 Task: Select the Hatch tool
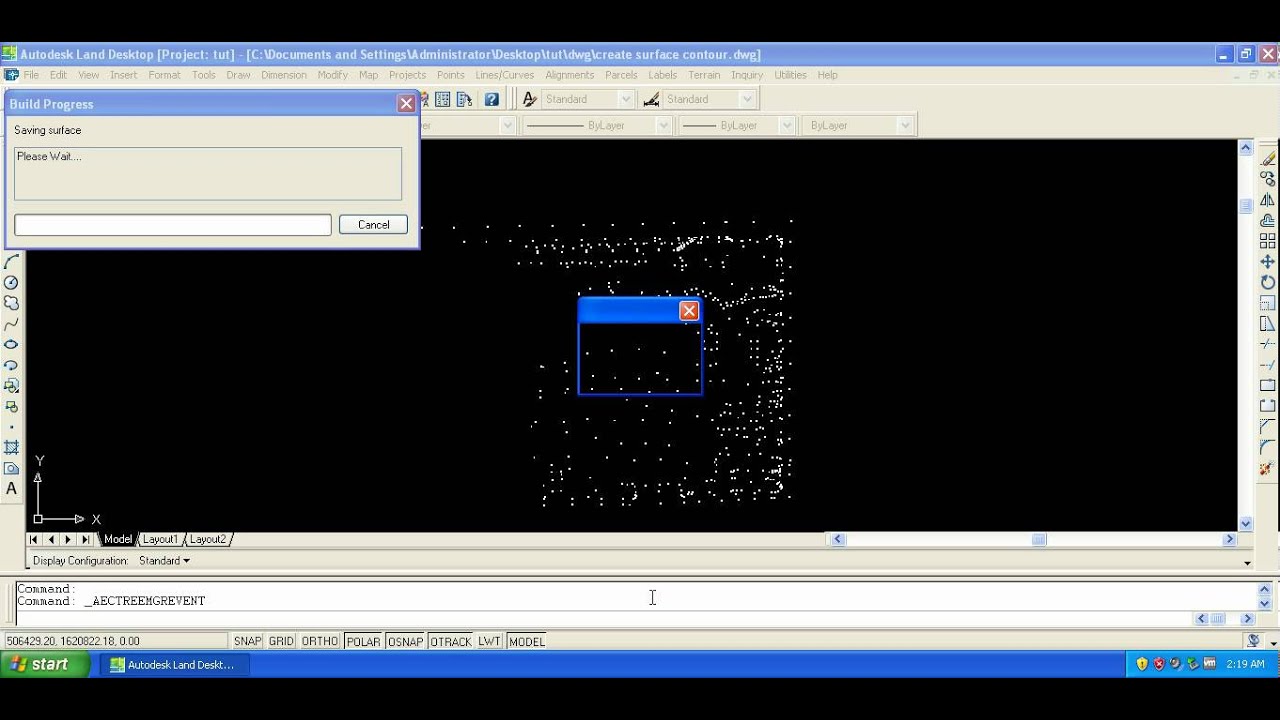point(12,447)
